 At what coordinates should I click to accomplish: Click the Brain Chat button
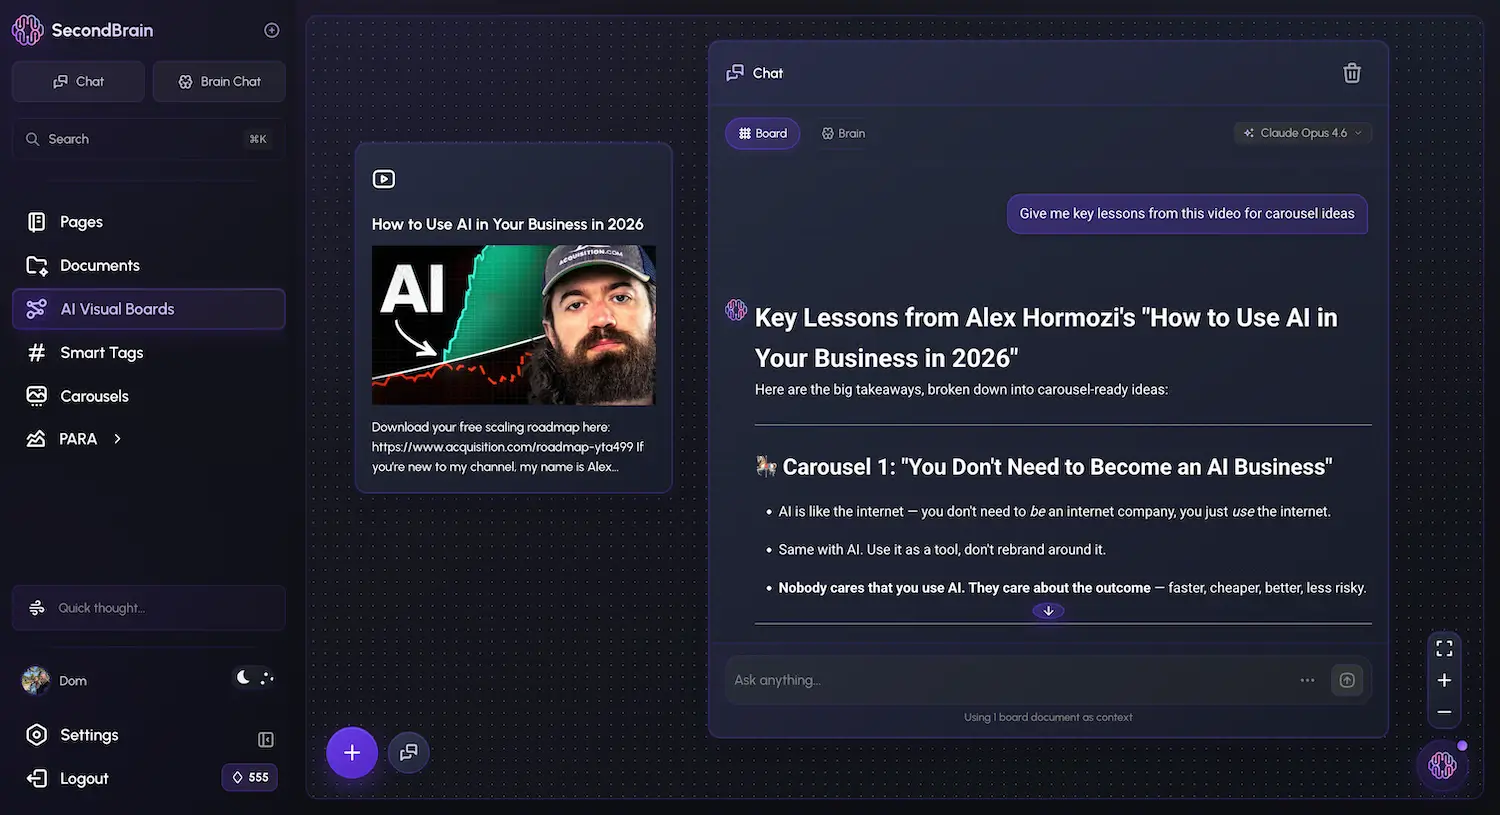[x=219, y=82]
